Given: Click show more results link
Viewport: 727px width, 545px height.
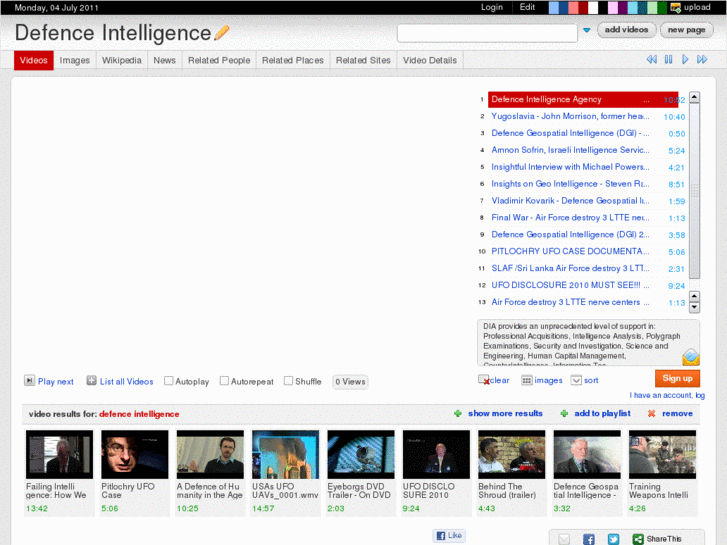Looking at the screenshot, I should point(505,413).
